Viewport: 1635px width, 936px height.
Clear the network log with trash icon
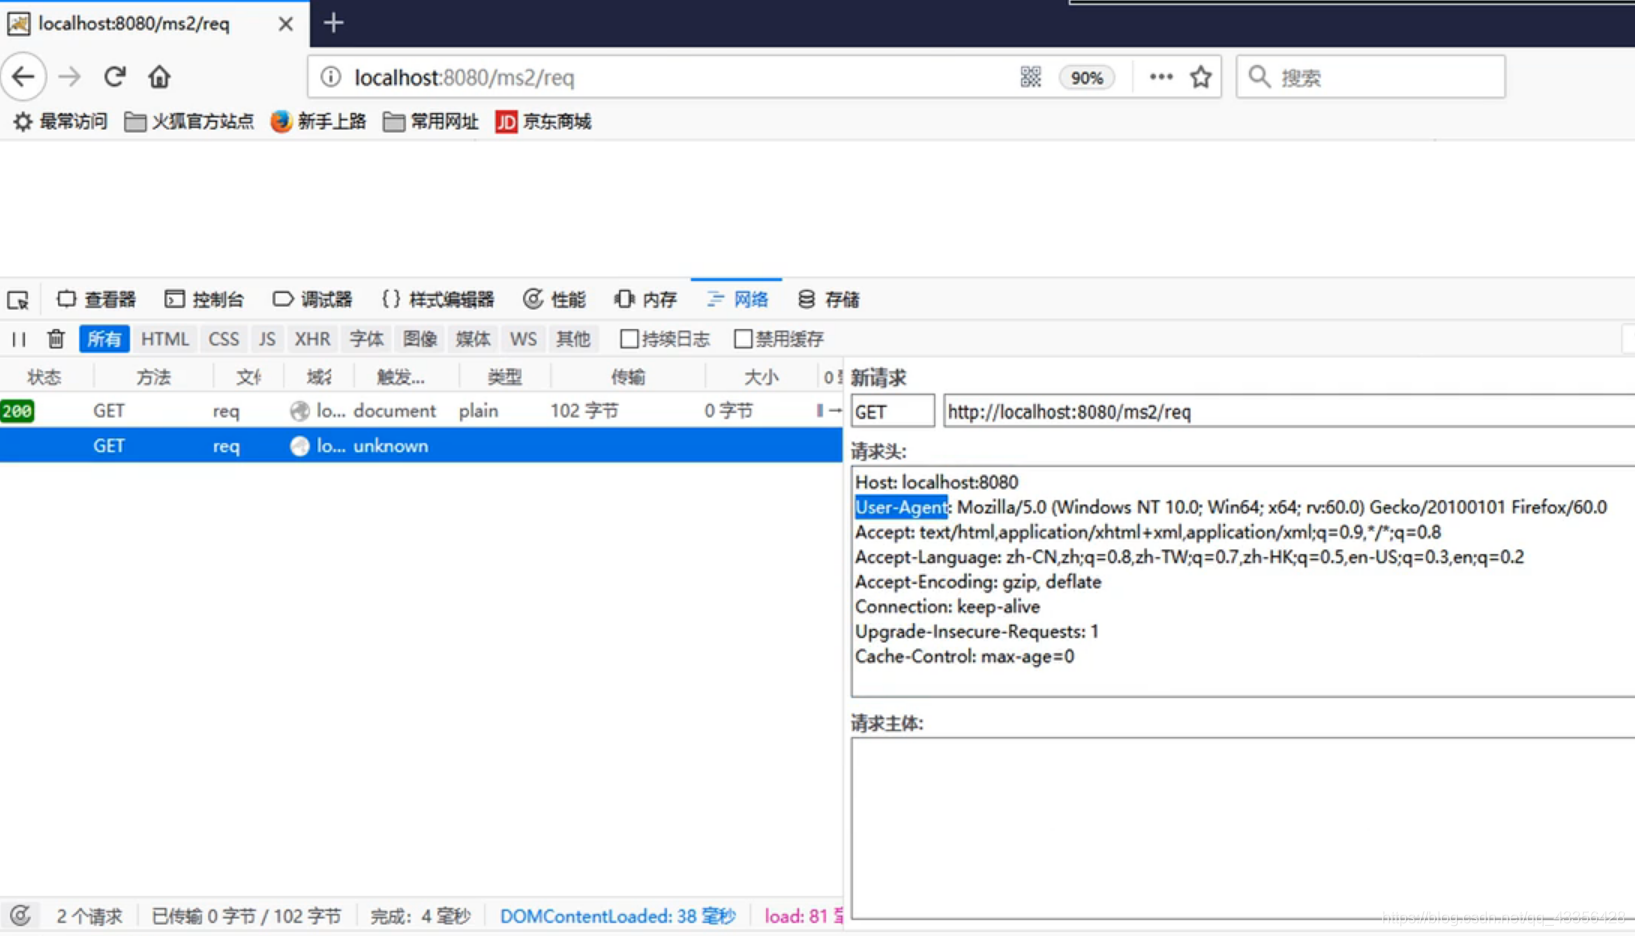tap(56, 339)
